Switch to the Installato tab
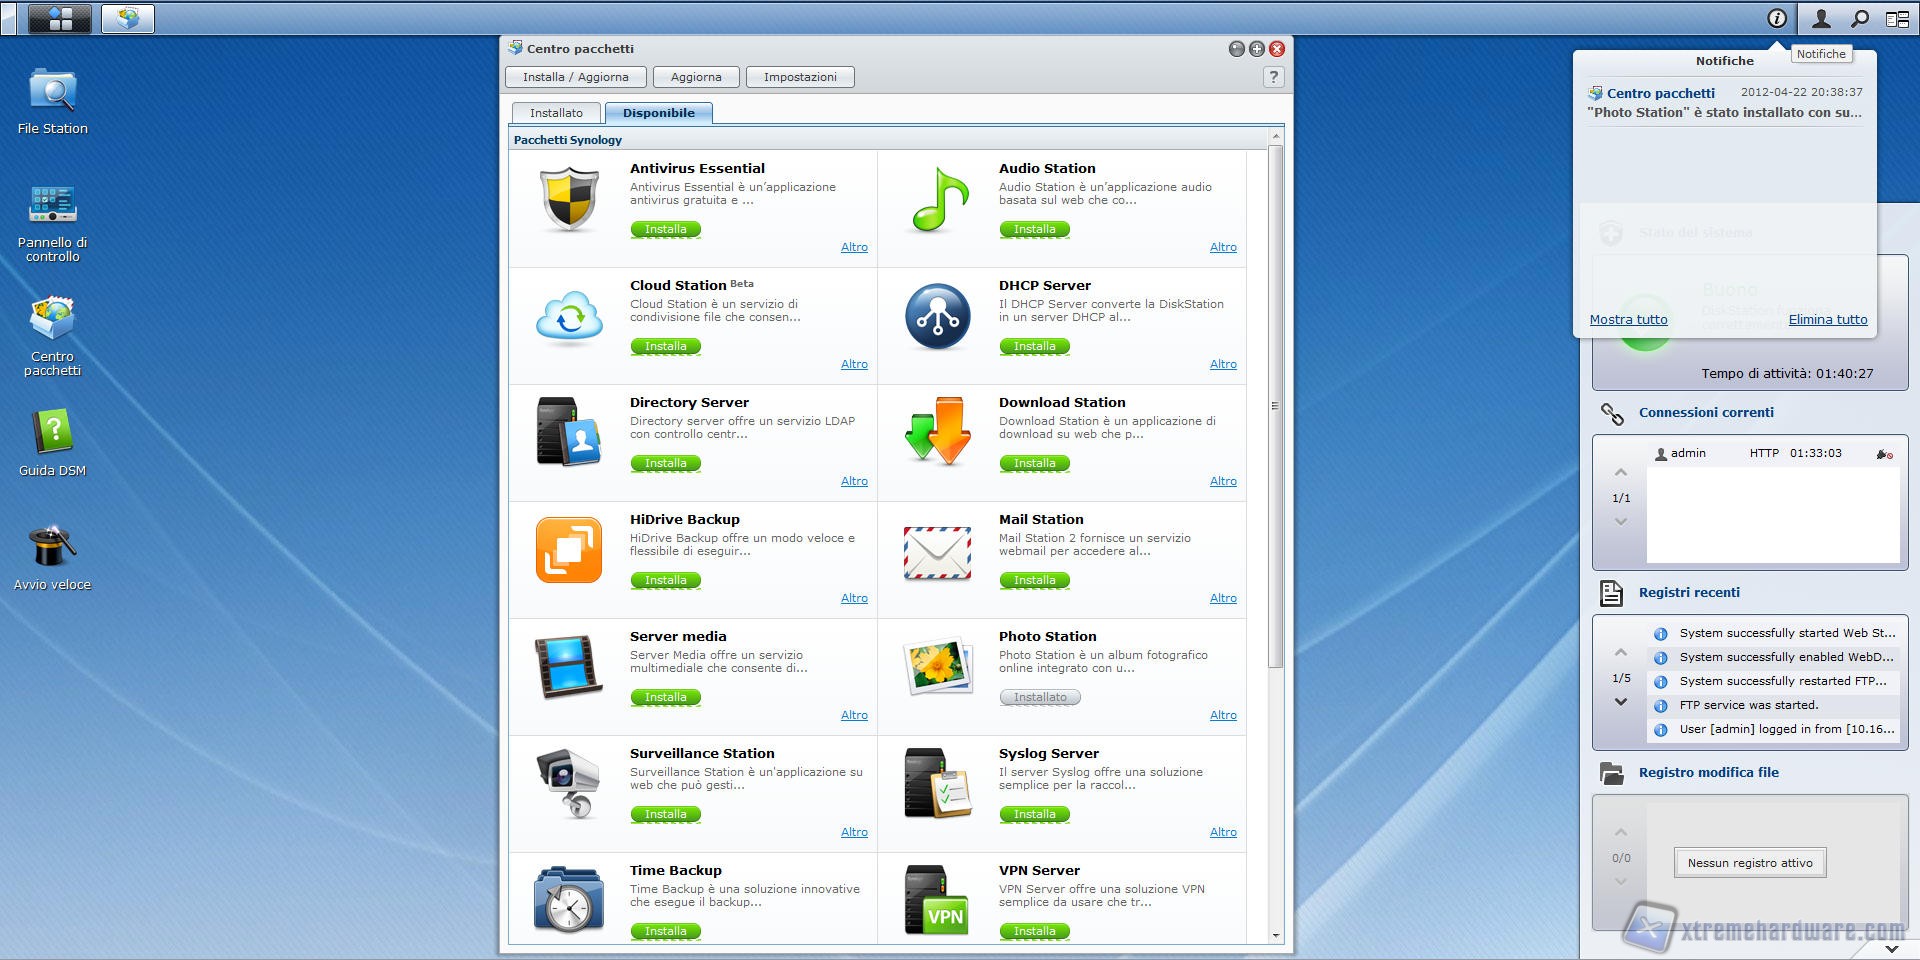Screen dimensions: 1920x960 point(556,113)
